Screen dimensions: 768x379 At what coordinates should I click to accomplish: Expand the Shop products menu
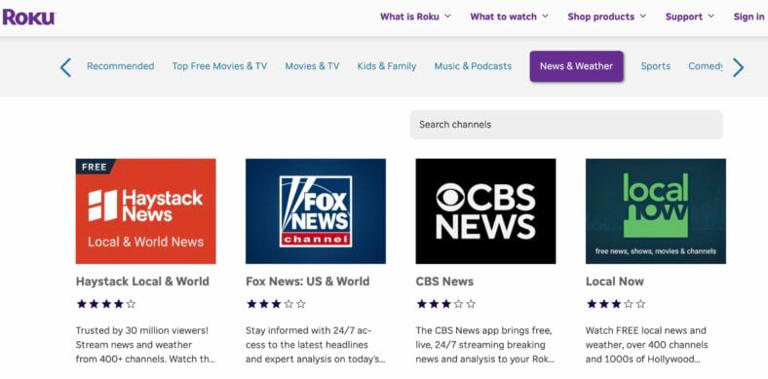coord(607,17)
